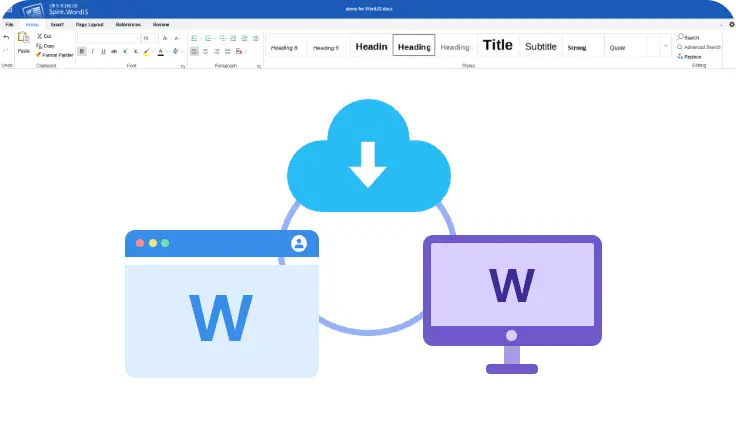Open the font size dropdown arrow
Viewport: 736px width, 424px height.
(155, 39)
